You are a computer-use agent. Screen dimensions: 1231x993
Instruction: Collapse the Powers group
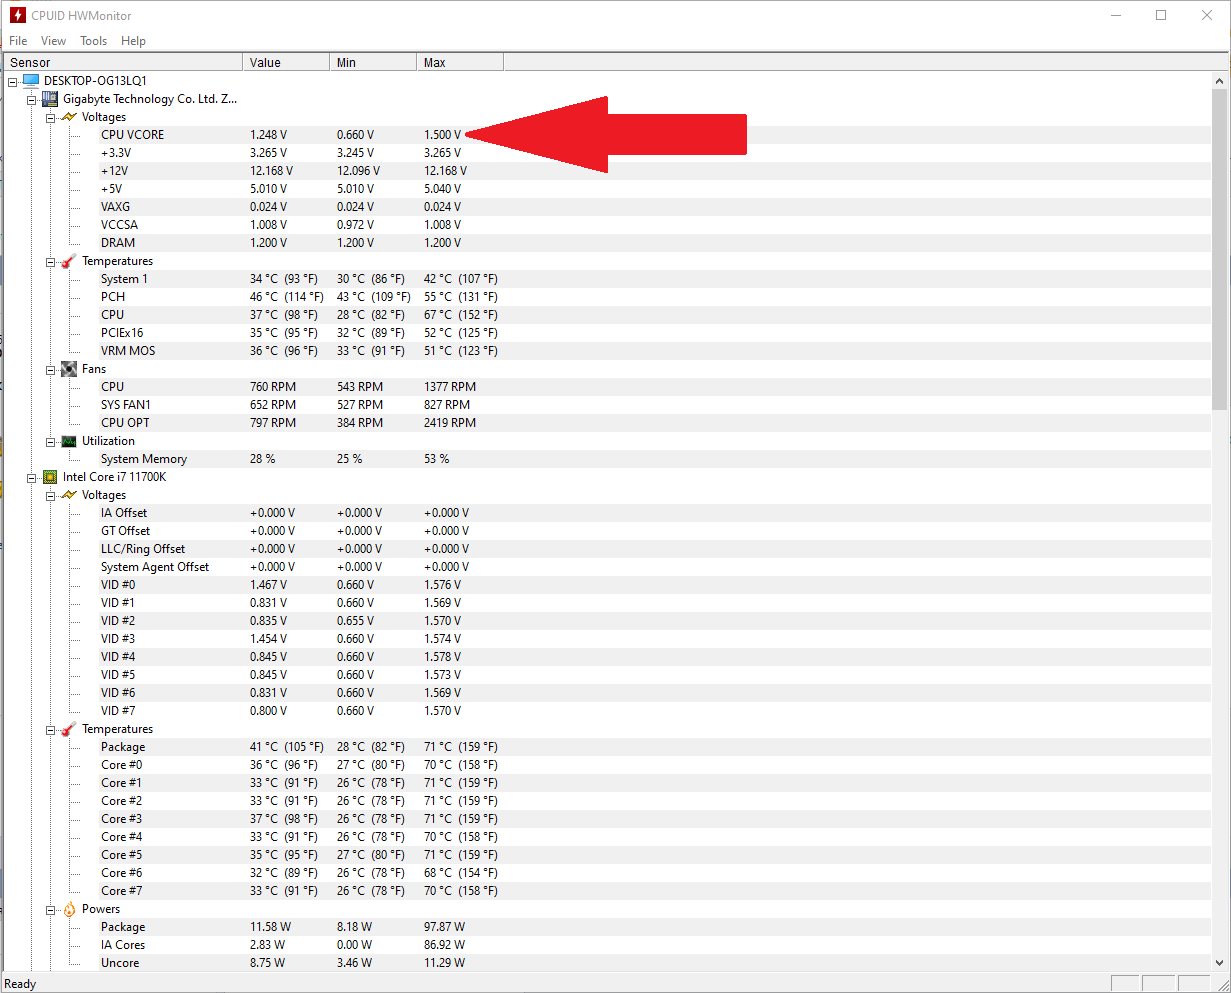click(x=50, y=909)
